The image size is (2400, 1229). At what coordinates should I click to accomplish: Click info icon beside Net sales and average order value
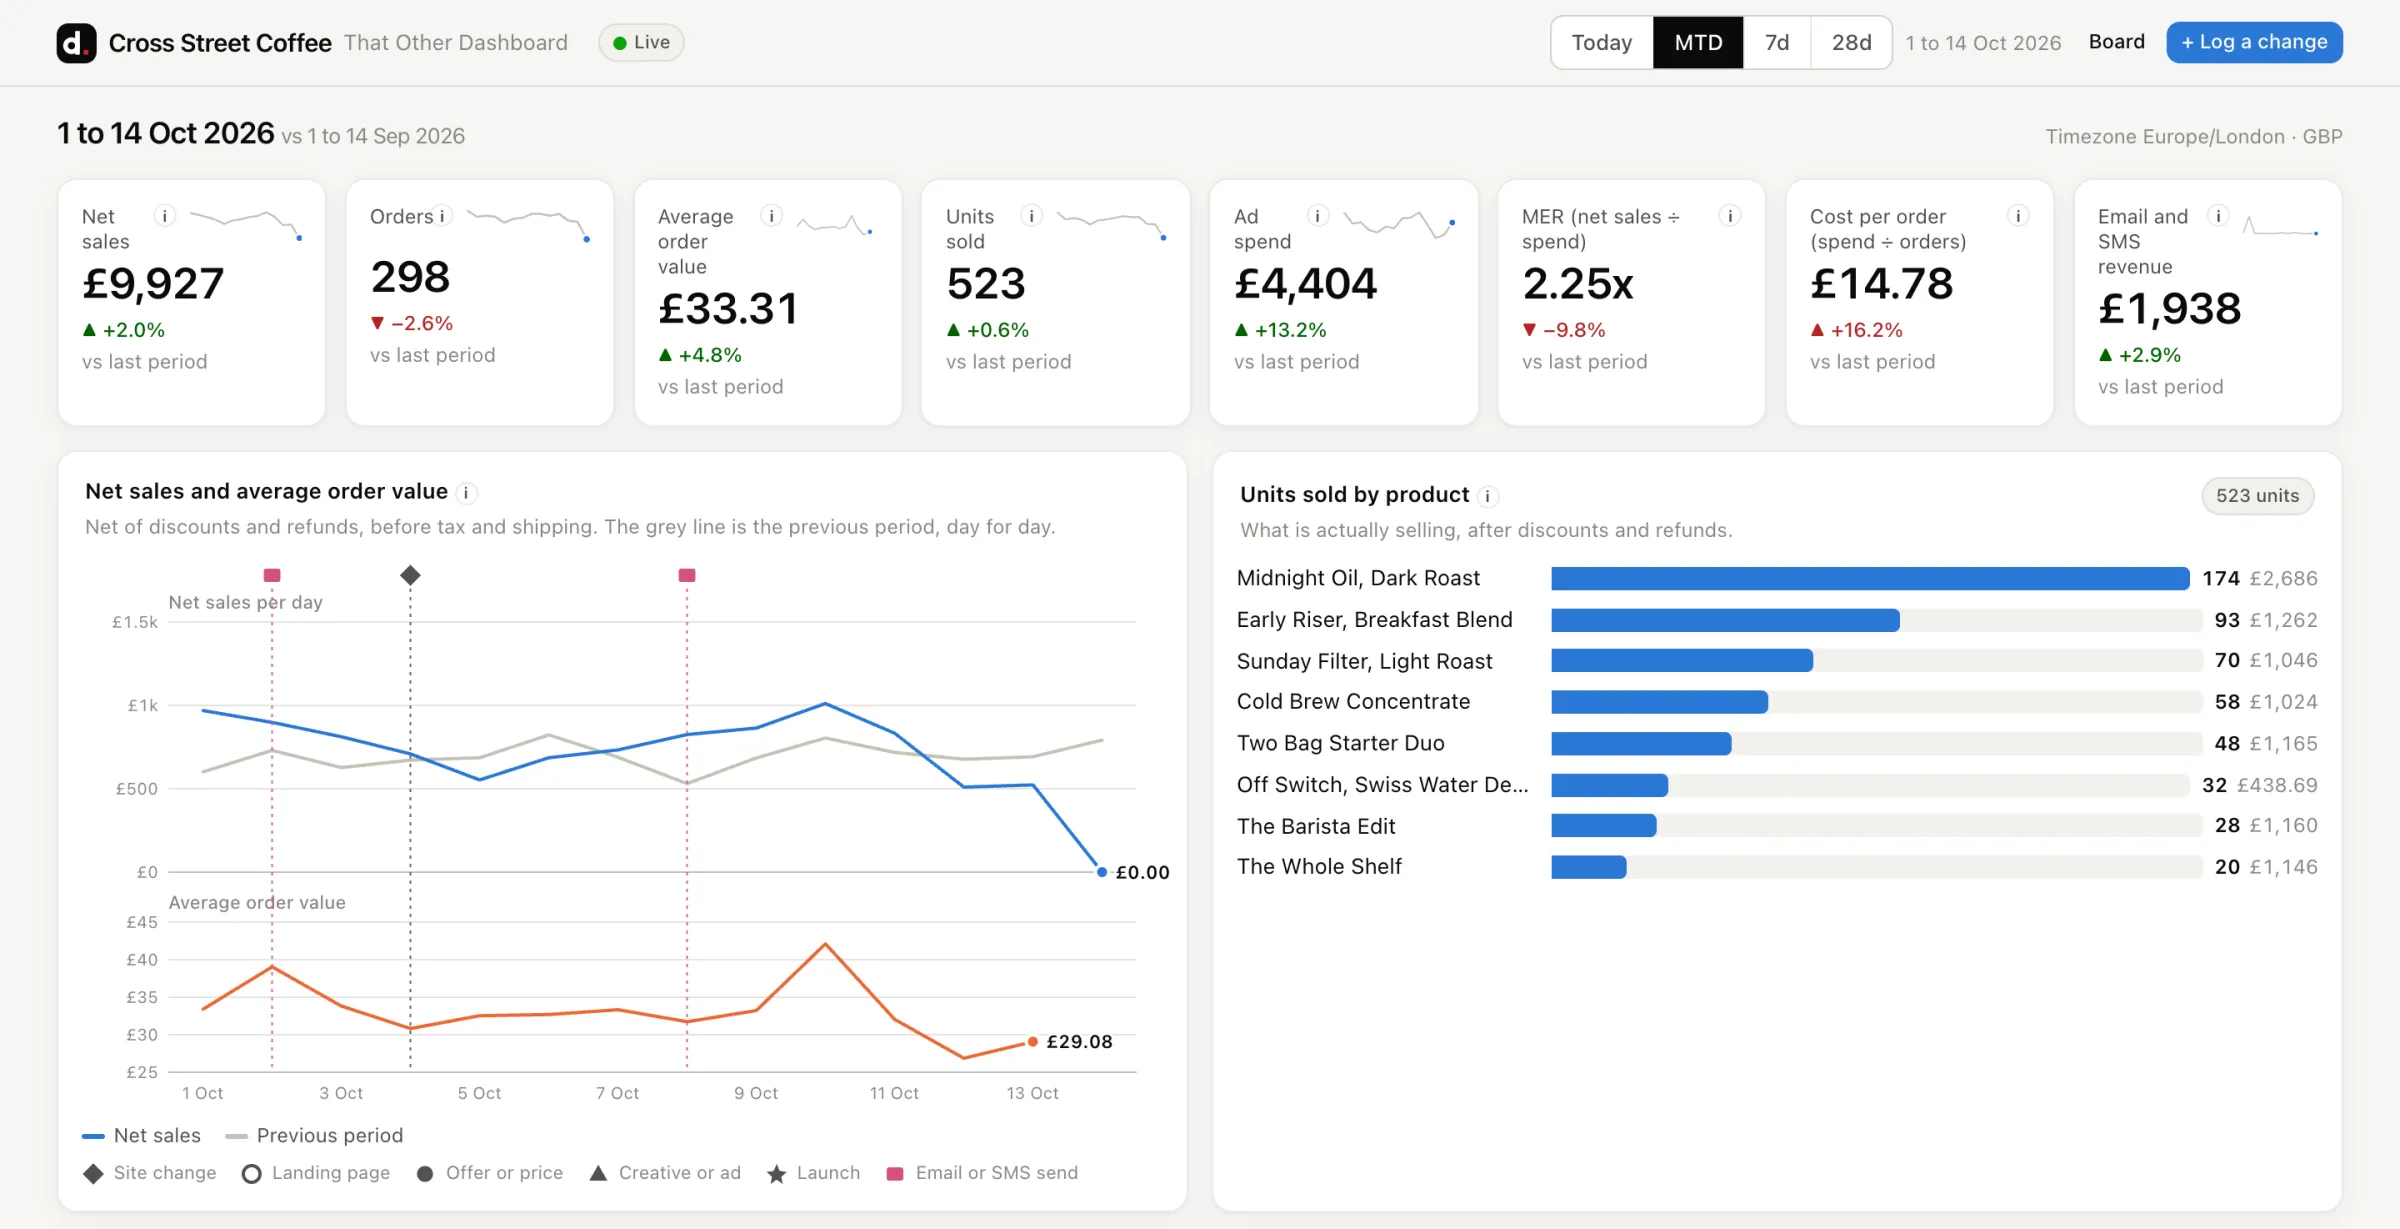click(466, 493)
